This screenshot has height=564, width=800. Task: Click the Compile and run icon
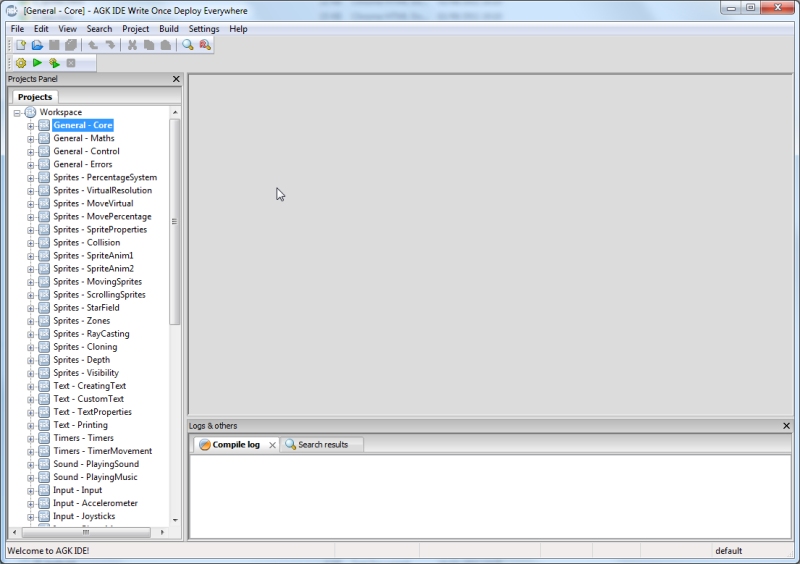point(54,63)
